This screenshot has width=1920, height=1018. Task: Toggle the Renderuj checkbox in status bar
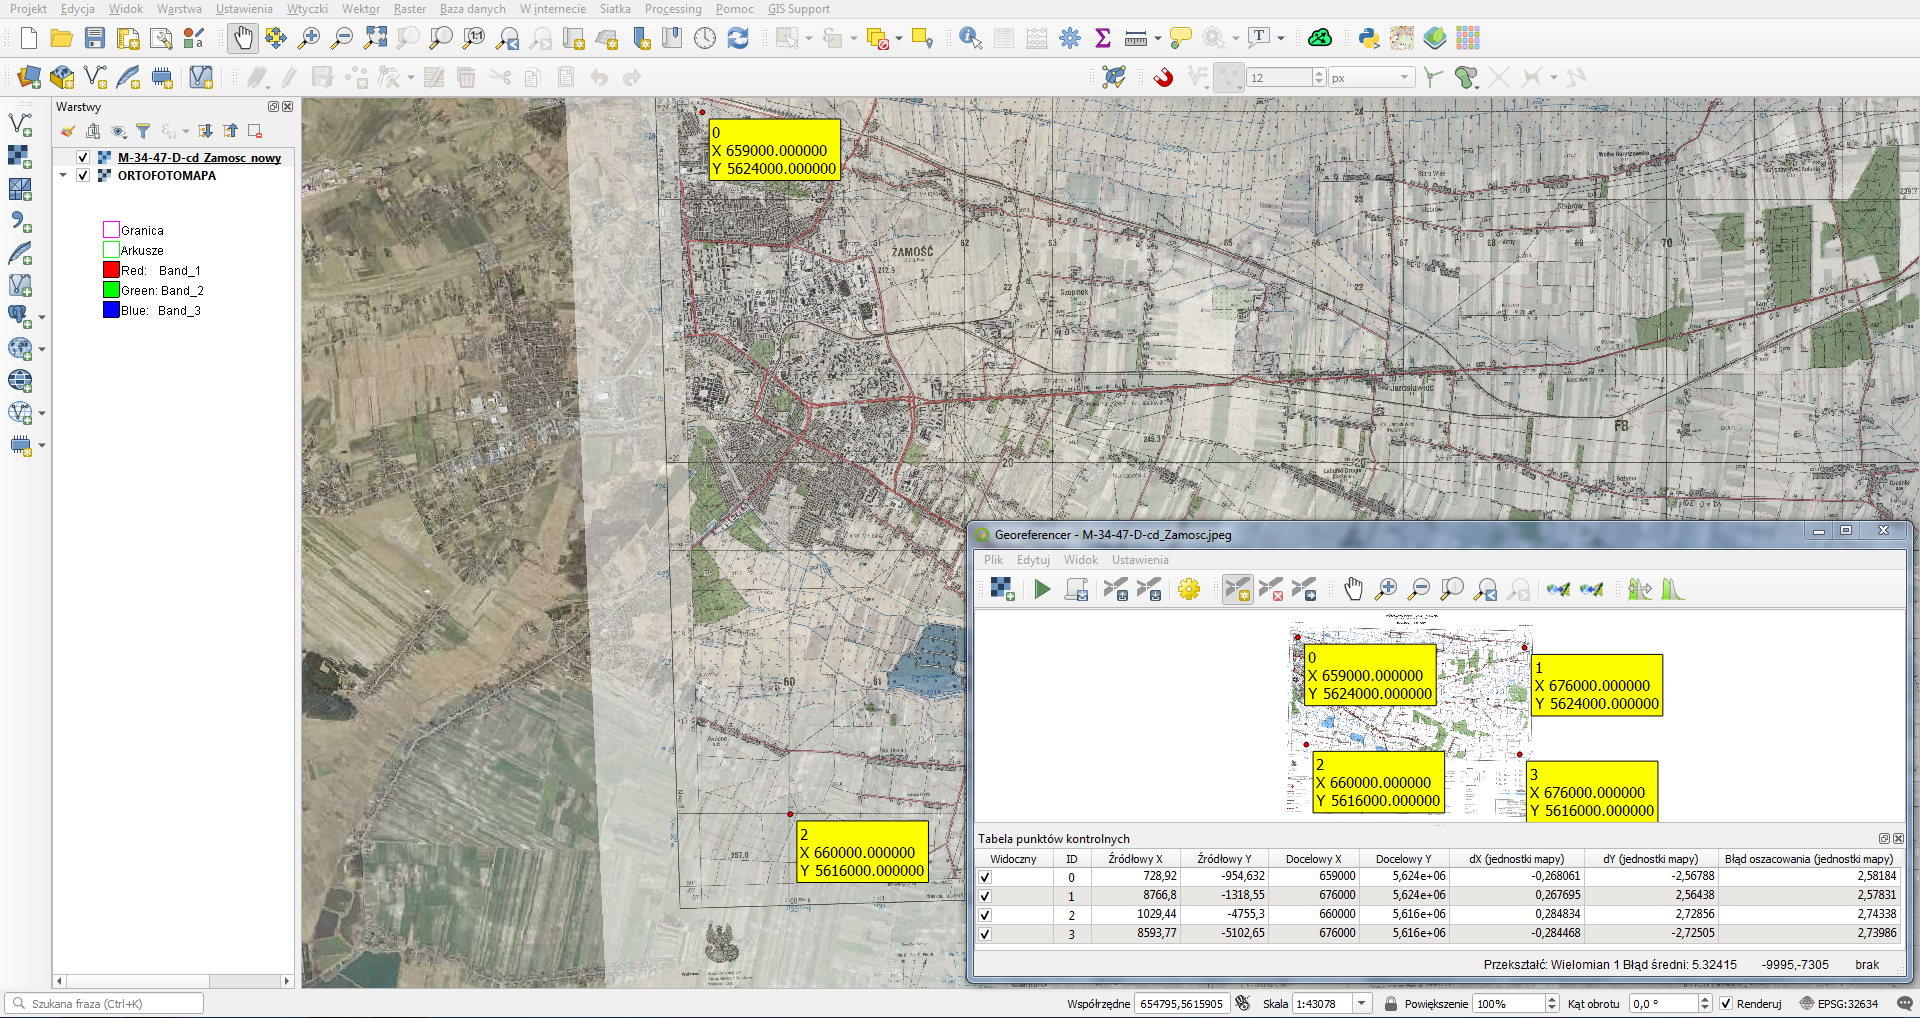point(1725,1003)
